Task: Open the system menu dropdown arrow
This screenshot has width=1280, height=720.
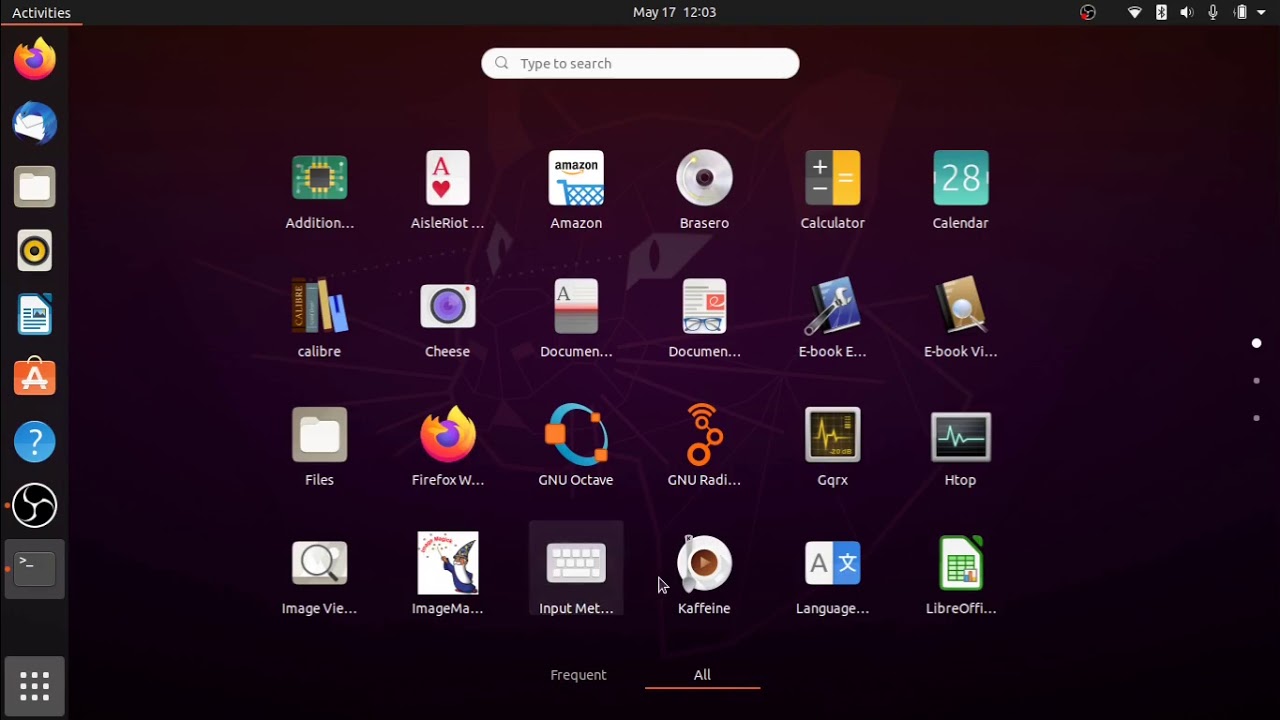Action: coord(1261,13)
